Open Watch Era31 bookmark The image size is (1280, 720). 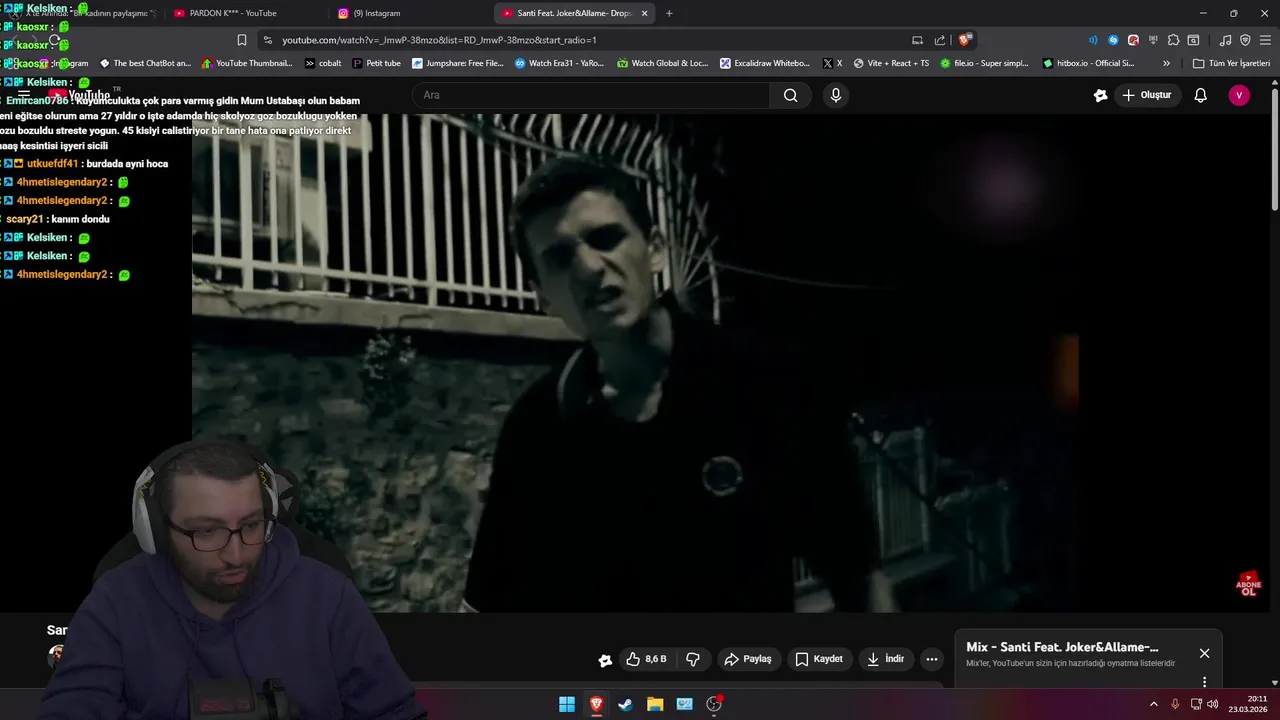(560, 63)
